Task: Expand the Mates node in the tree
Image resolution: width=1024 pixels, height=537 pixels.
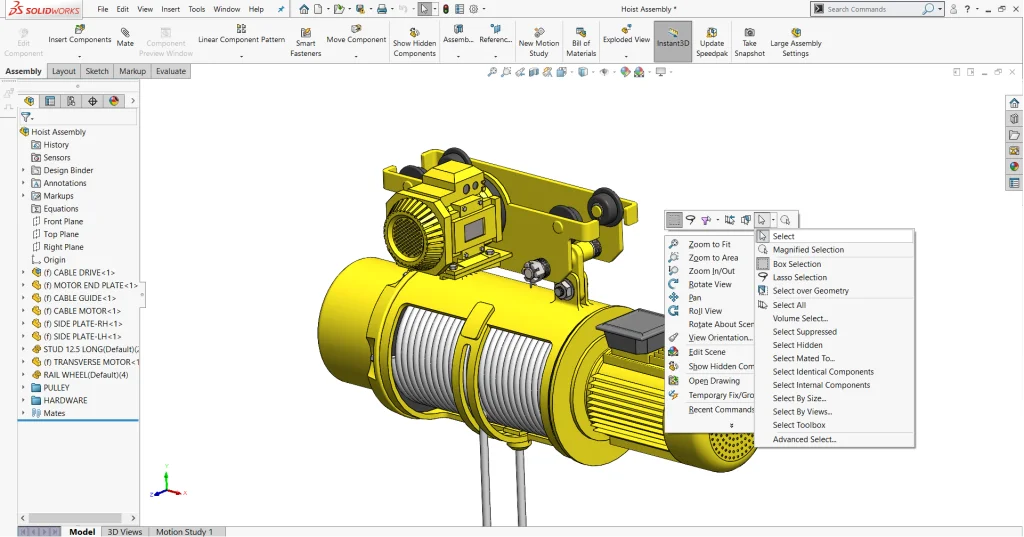Action: pos(24,413)
